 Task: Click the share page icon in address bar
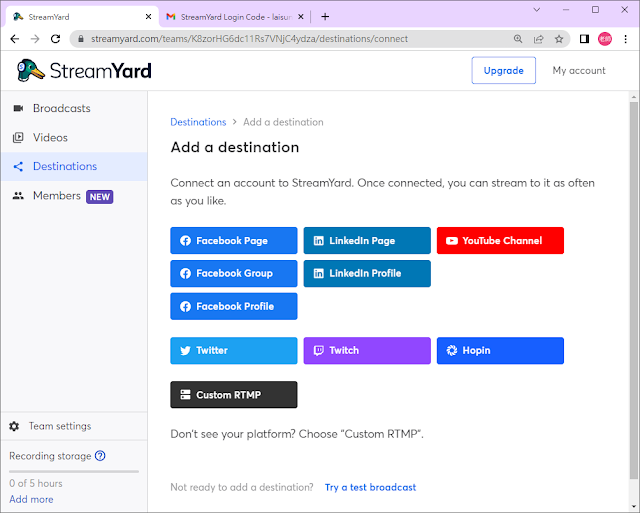click(538, 39)
